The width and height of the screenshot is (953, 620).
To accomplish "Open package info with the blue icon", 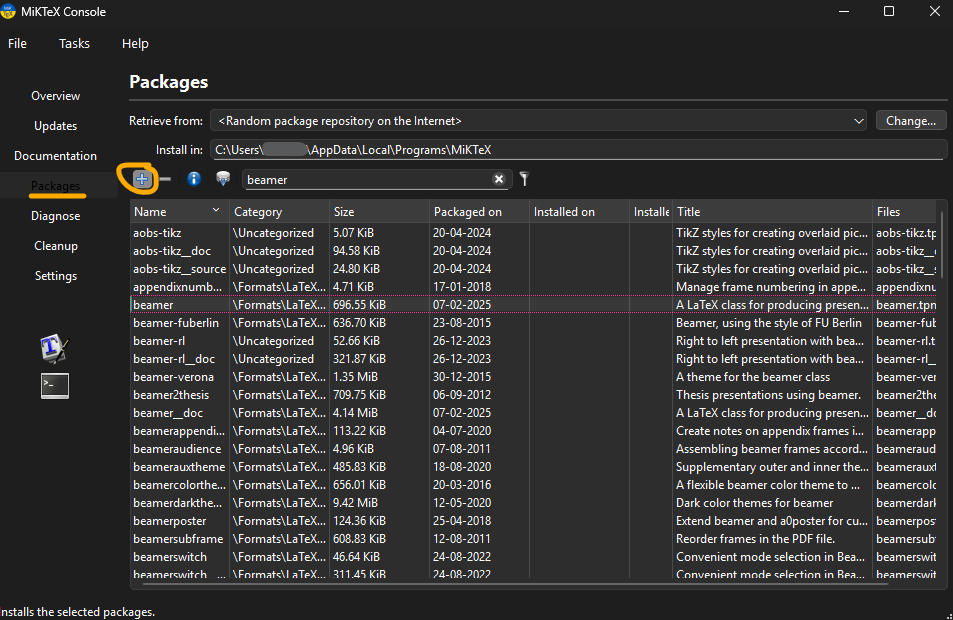I will [194, 179].
